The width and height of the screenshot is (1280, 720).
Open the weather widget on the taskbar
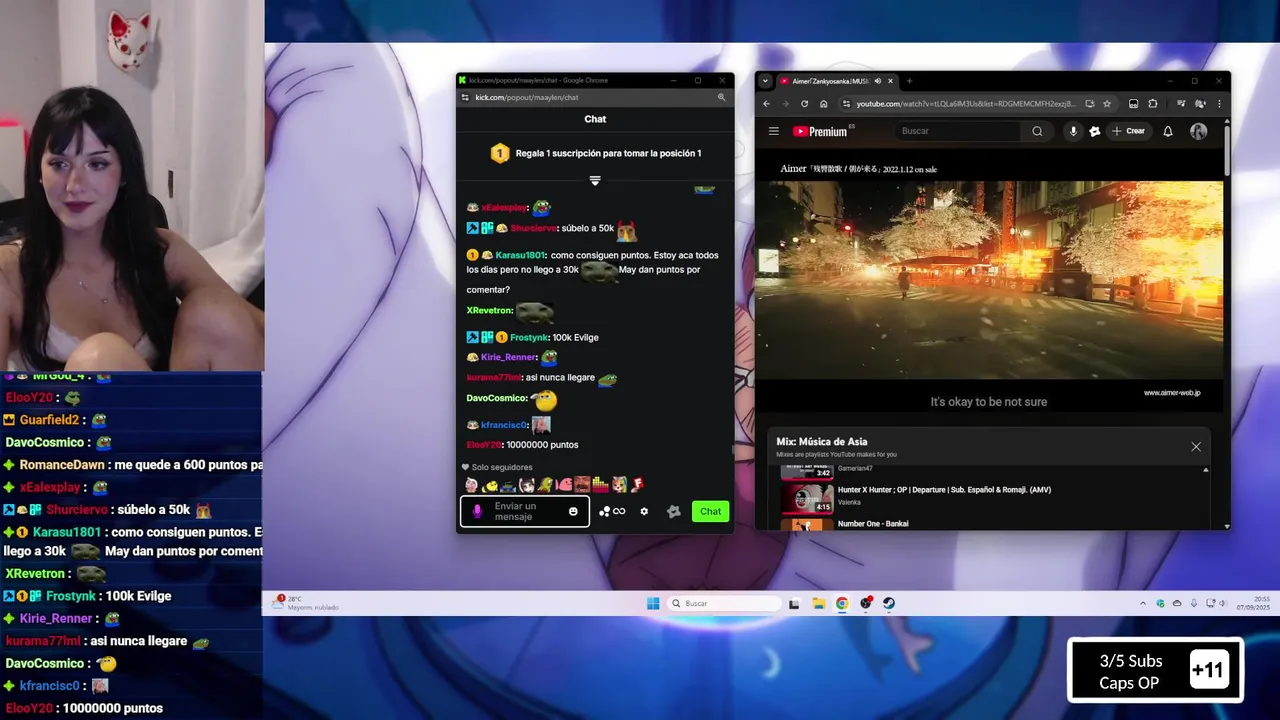tap(305, 602)
